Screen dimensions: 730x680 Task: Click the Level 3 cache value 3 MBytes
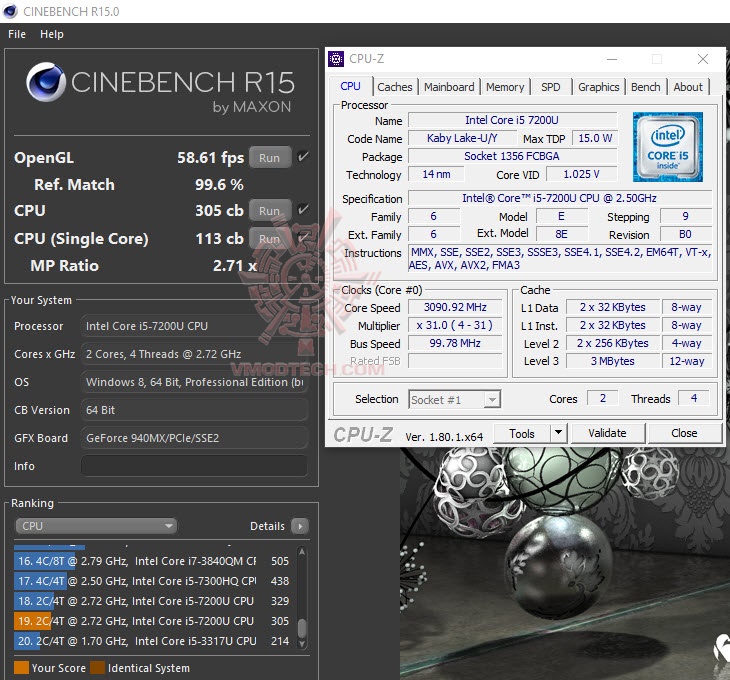613,361
